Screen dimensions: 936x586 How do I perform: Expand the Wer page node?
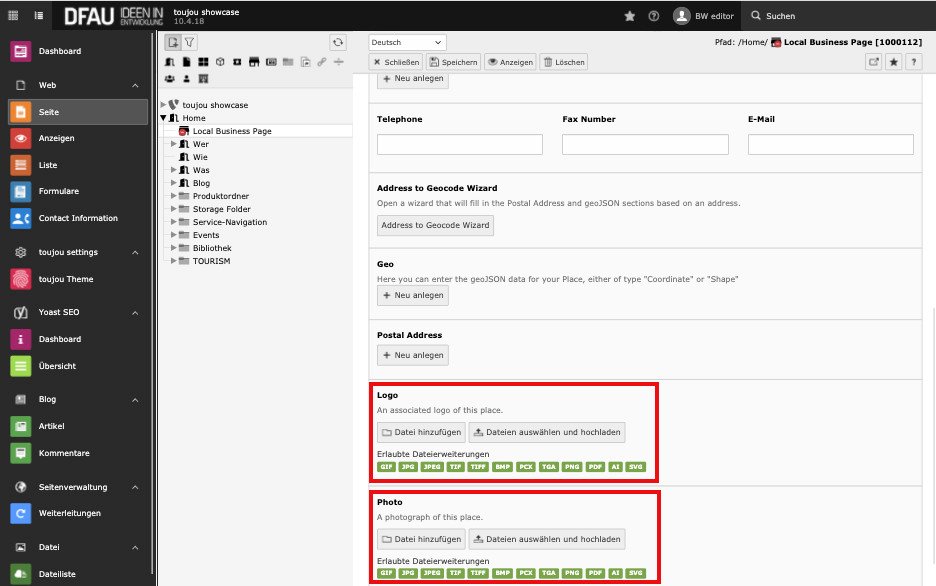point(174,144)
